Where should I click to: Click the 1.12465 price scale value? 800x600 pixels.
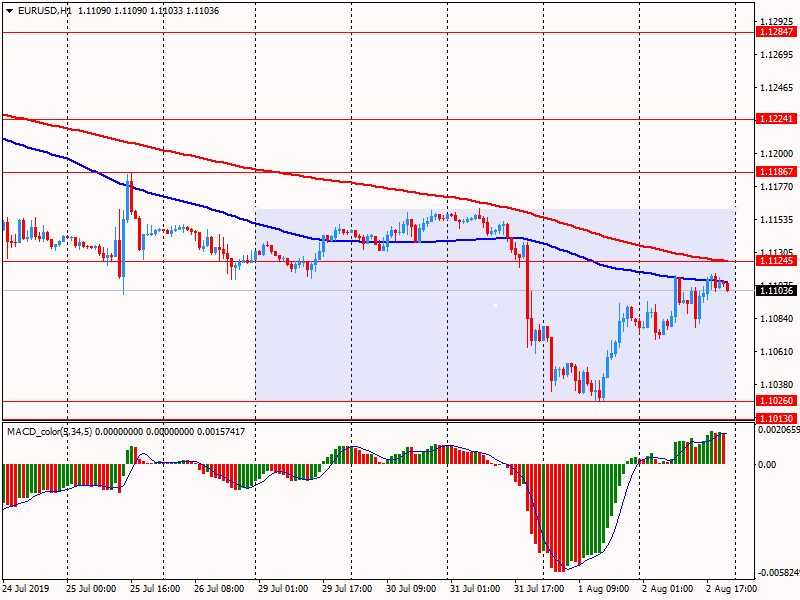coord(777,88)
